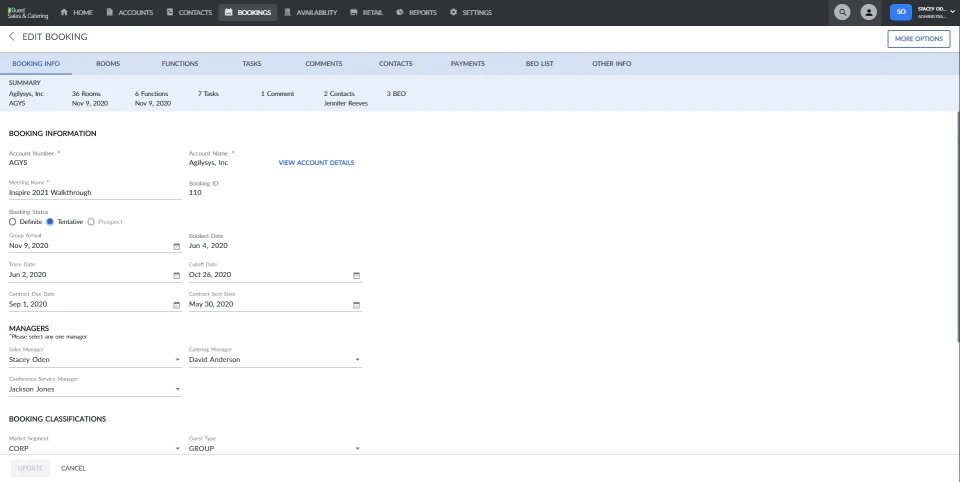This screenshot has width=960, height=482.
Task: Click '36 Rooms' in the summary
Action: pos(86,94)
